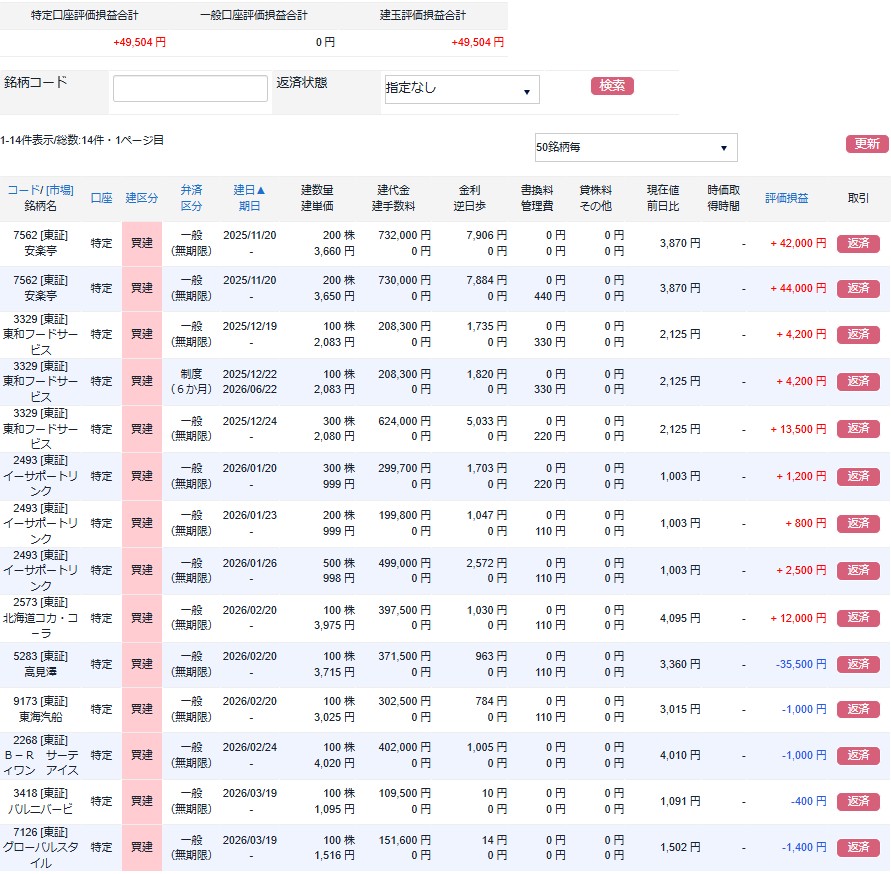Click 返済 for 安楽亭 position with +42,000円
The image size is (891, 874).
click(x=858, y=243)
